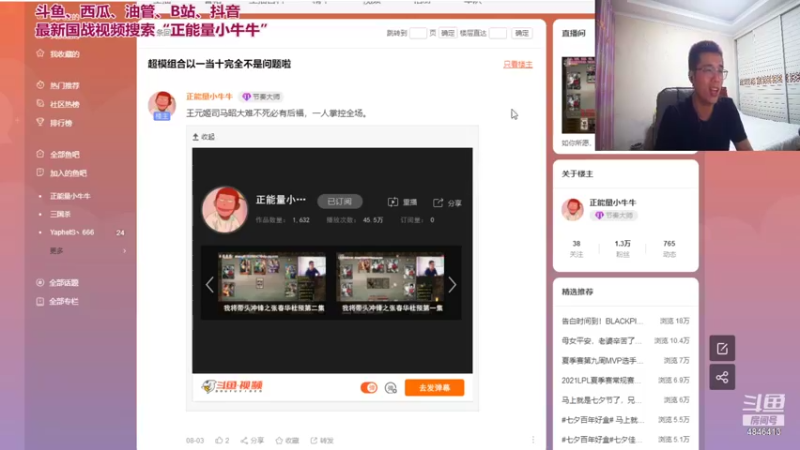Image resolution: width=800 pixels, height=450 pixels.
Task: Open the 1.3万 粉丝 followers count
Action: click(622, 248)
